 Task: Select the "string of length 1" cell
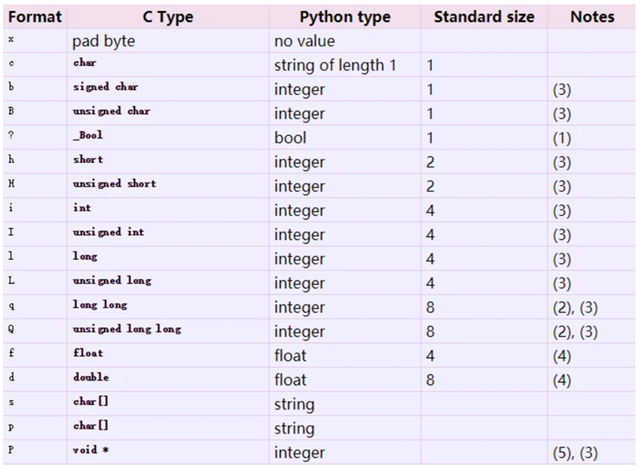pos(335,65)
